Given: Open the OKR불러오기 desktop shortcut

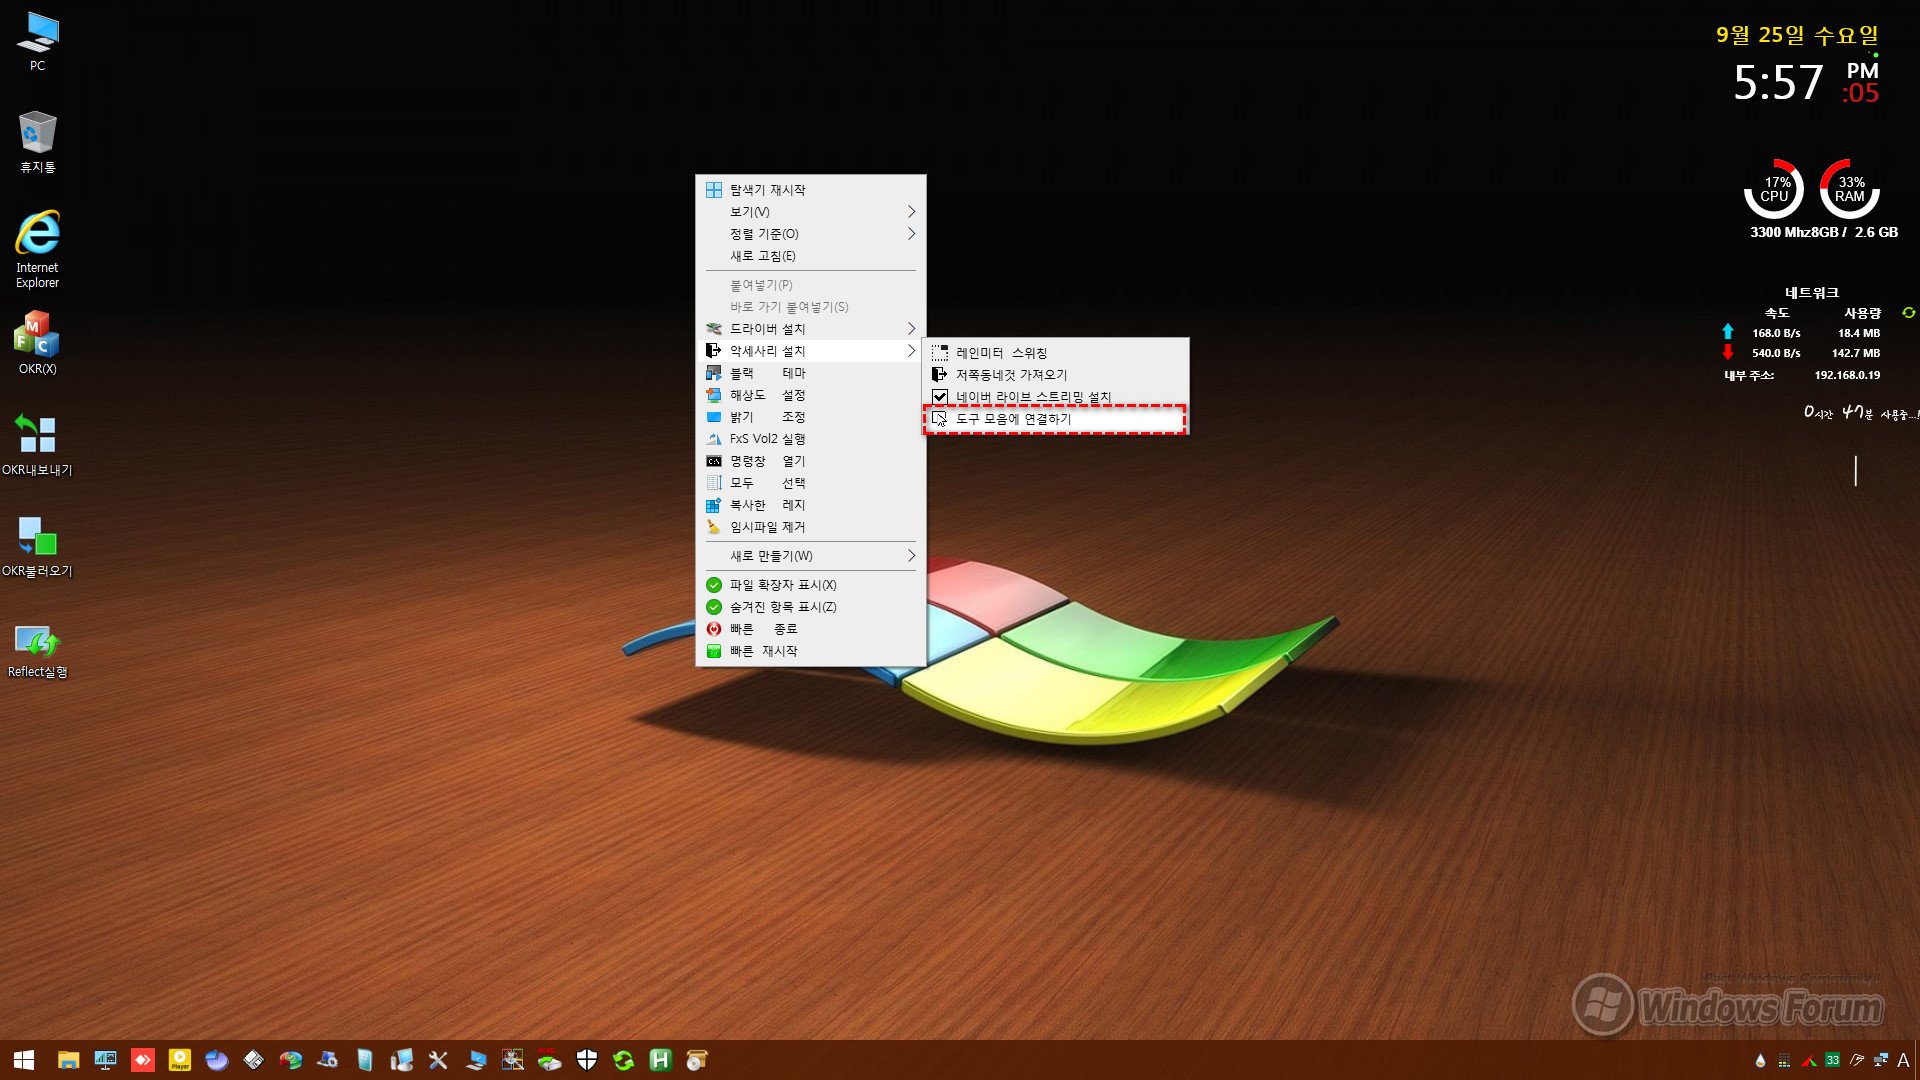Looking at the screenshot, I should pyautogui.click(x=37, y=546).
